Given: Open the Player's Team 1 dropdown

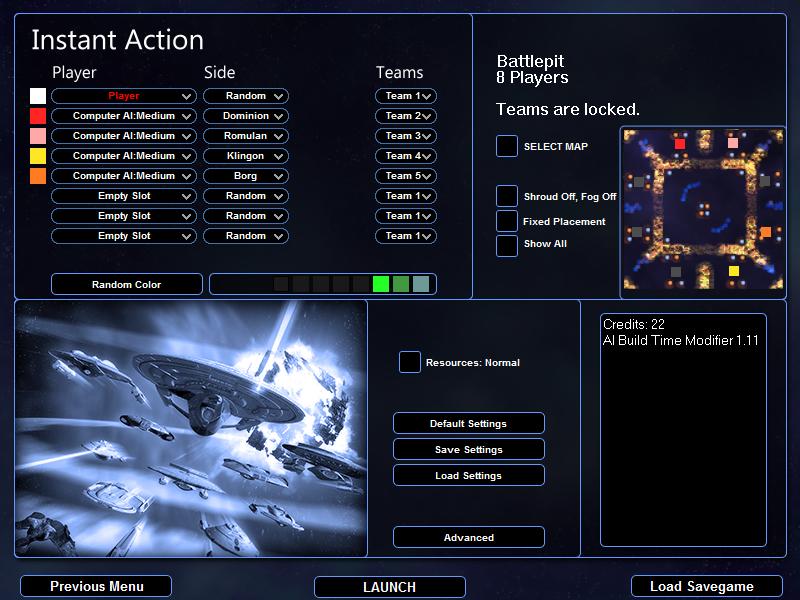Looking at the screenshot, I should click(406, 96).
